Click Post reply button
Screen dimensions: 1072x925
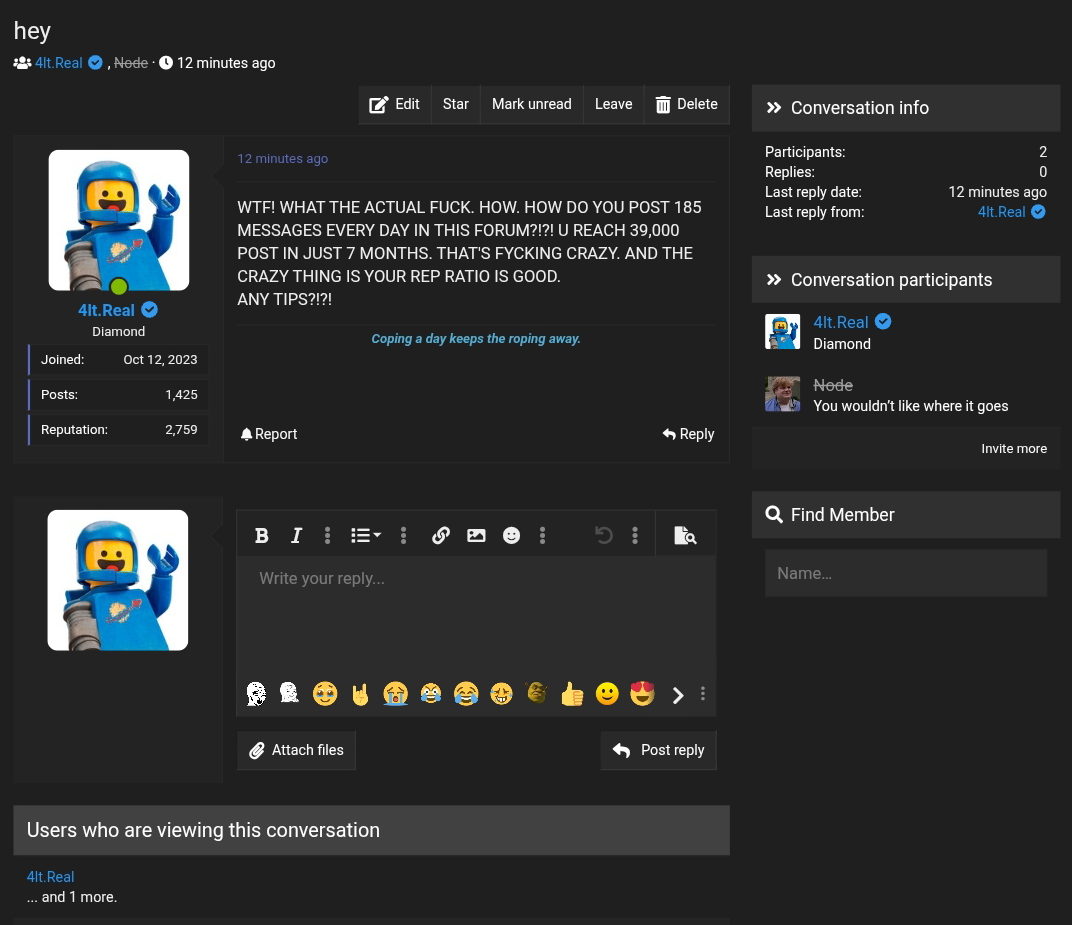coord(658,750)
